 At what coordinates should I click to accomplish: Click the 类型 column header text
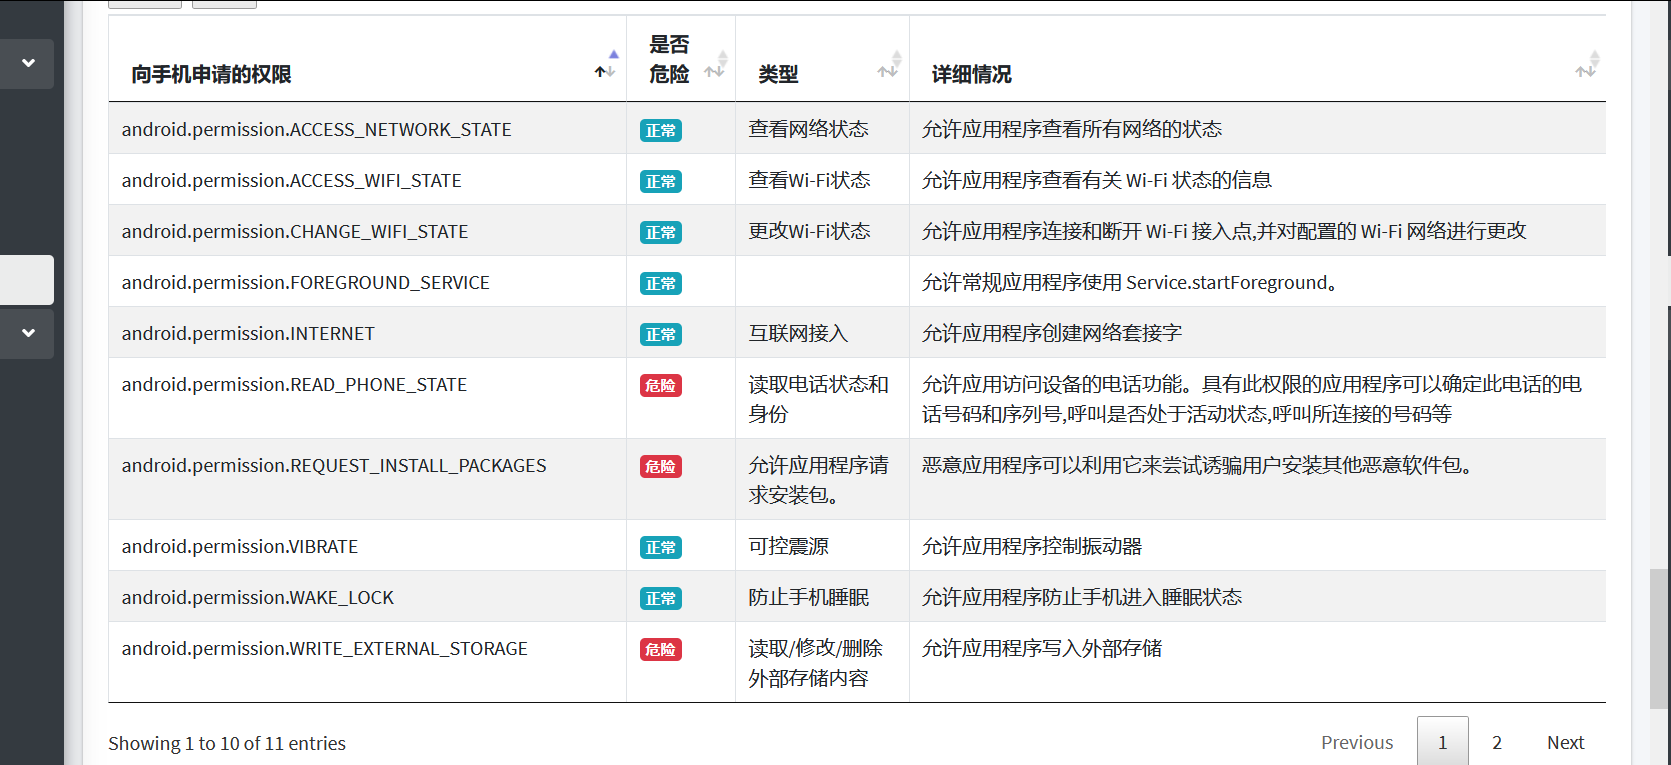click(778, 74)
